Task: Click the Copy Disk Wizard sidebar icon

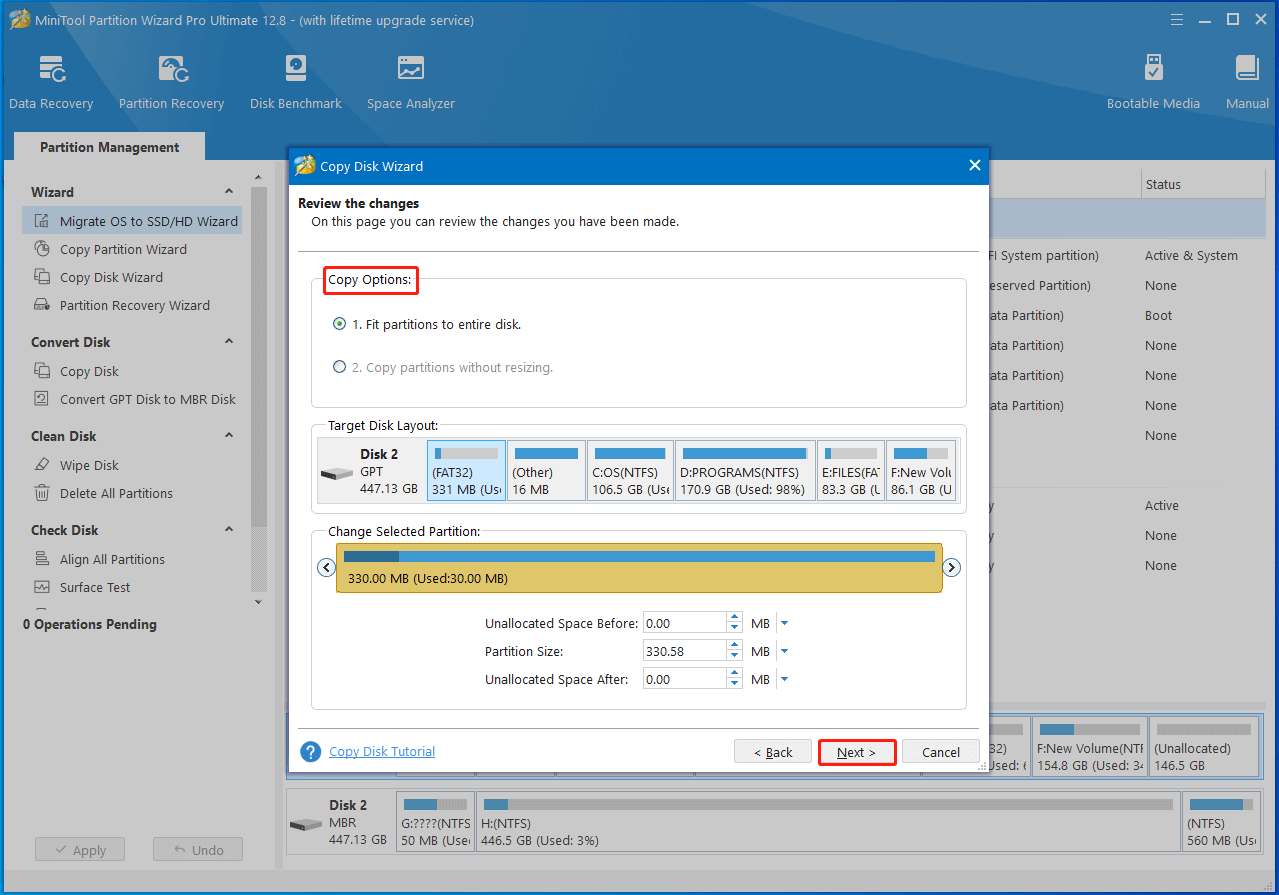Action: (x=42, y=277)
